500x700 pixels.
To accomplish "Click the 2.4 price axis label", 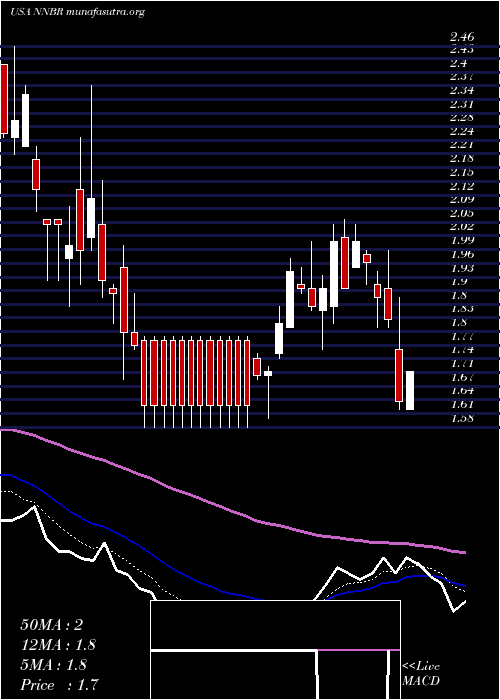I will (459, 63).
